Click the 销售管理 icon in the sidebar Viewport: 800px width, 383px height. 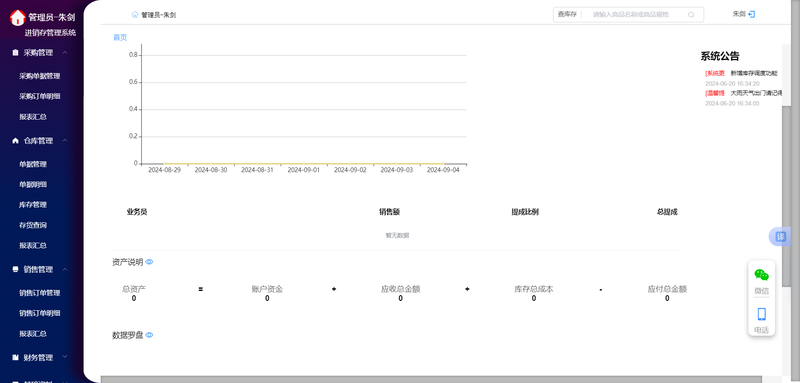coord(15,269)
